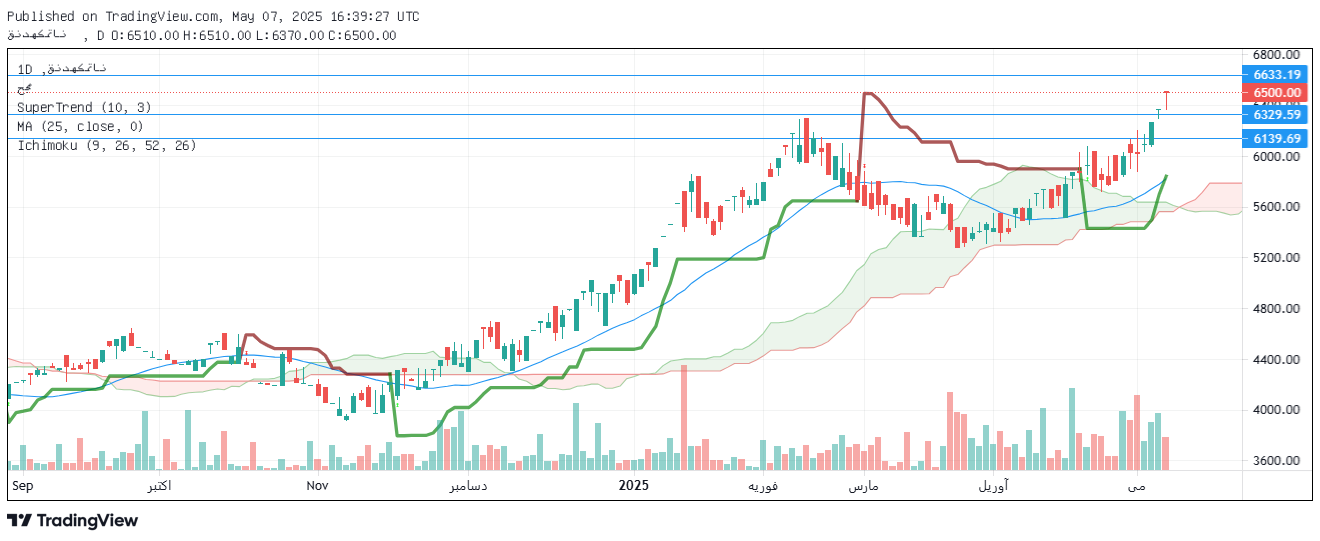Click the blue 6139.69 price label
Image resolution: width=1320 pixels, height=541 pixels.
pyautogui.click(x=1277, y=139)
